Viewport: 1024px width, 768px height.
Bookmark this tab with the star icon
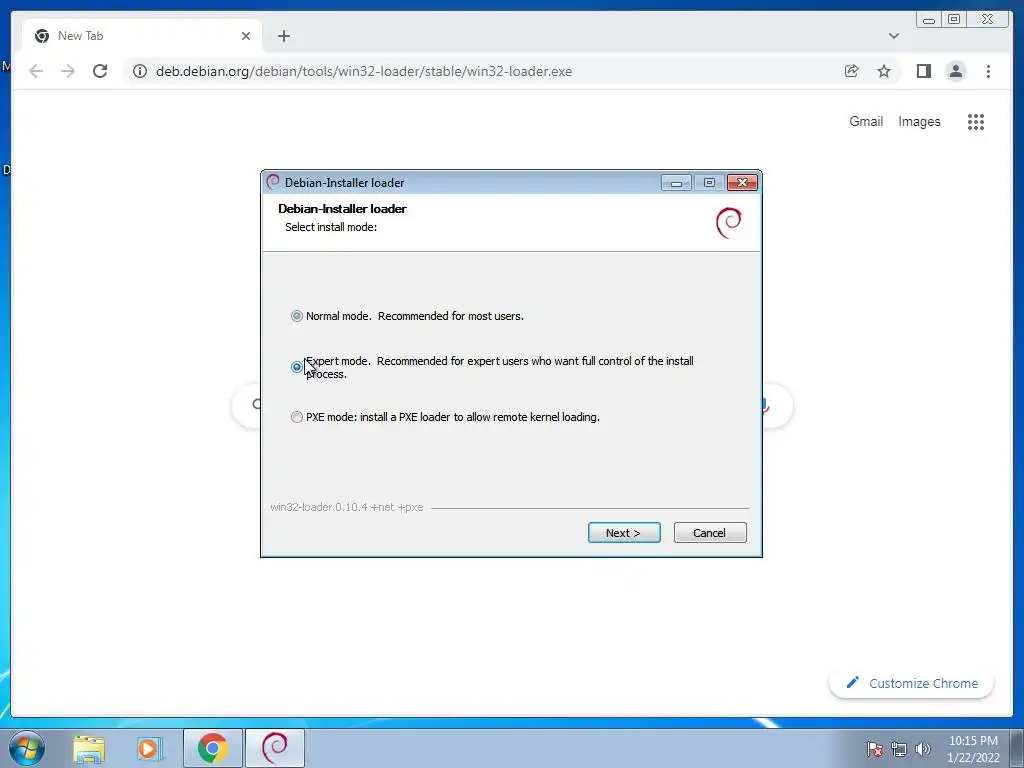point(884,71)
